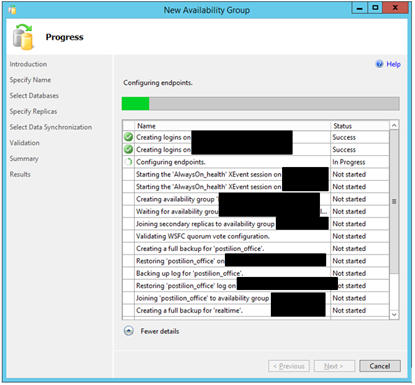Screen dimensions: 415x385
Task: Select the 'Waiting for availability group' row
Action: click(x=256, y=211)
